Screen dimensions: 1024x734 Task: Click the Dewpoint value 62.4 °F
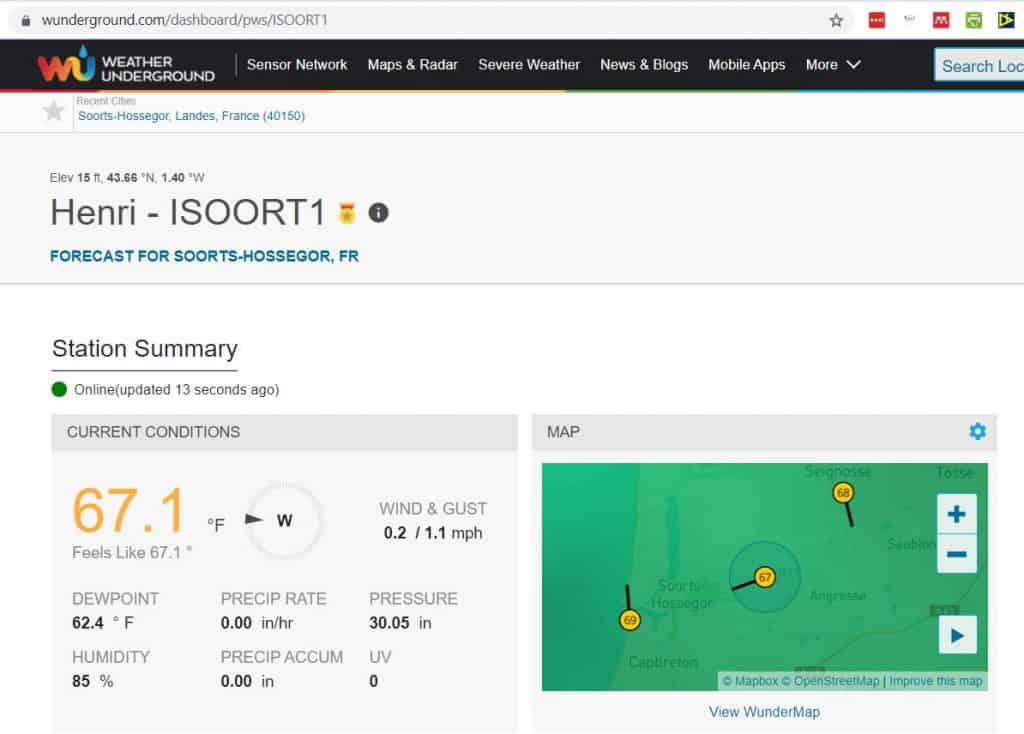103,623
